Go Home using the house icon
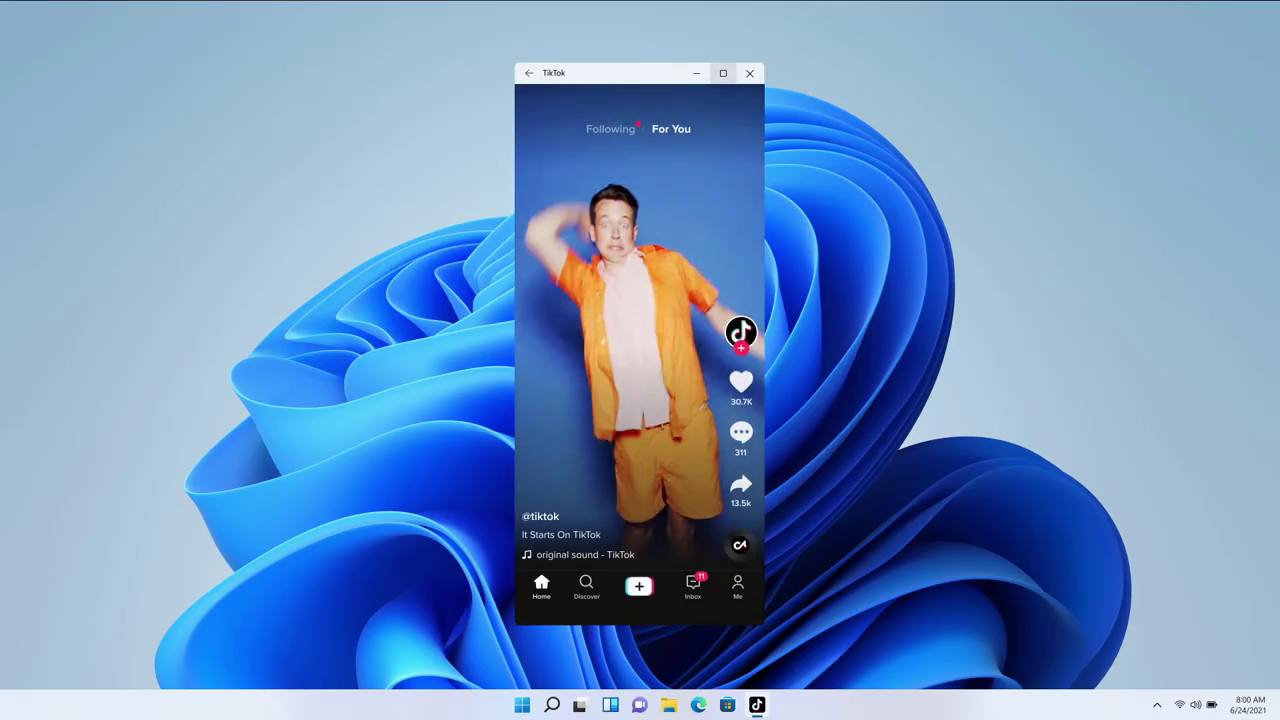This screenshot has width=1280, height=720. tap(541, 586)
